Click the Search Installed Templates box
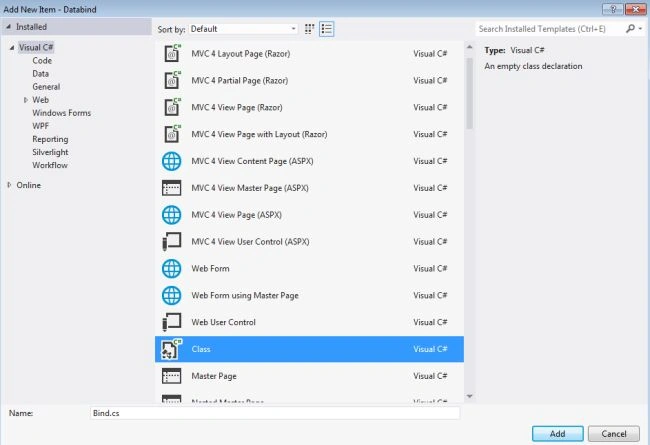 pyautogui.click(x=551, y=29)
